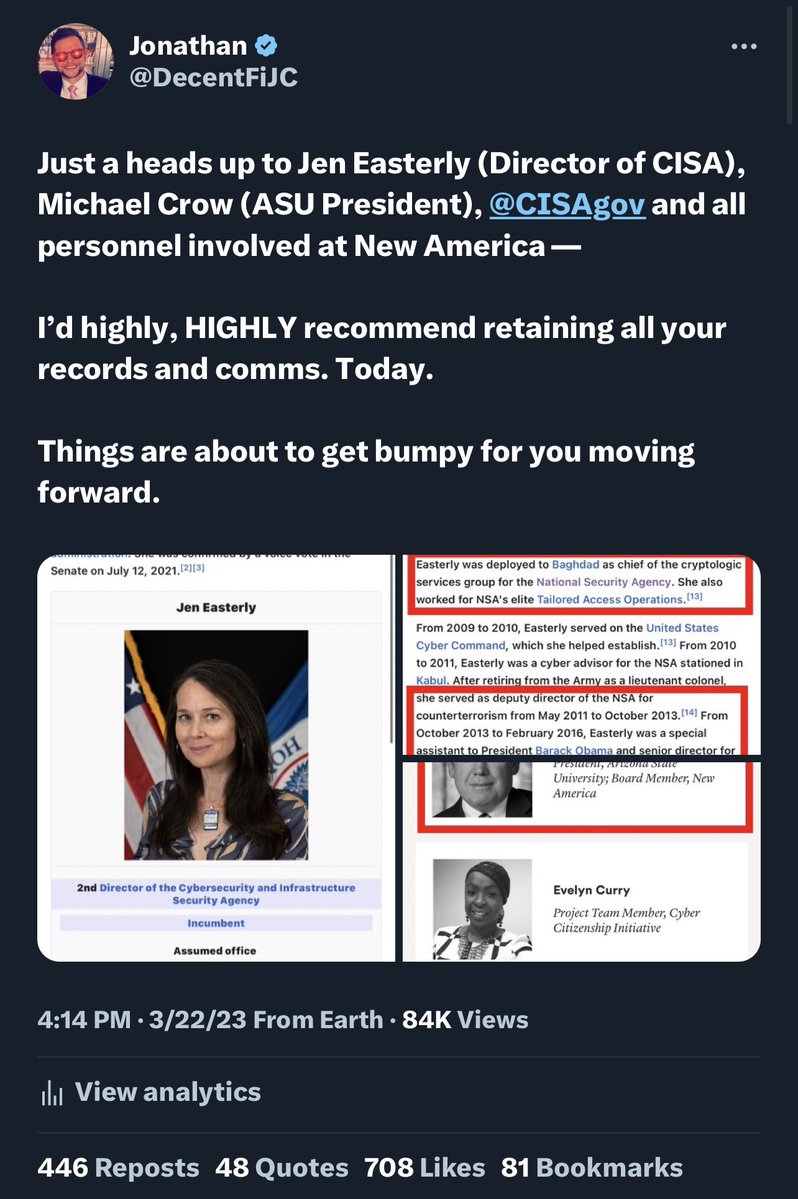798x1199 pixels.
Task: Open the NSA biography text image
Action: point(582,655)
